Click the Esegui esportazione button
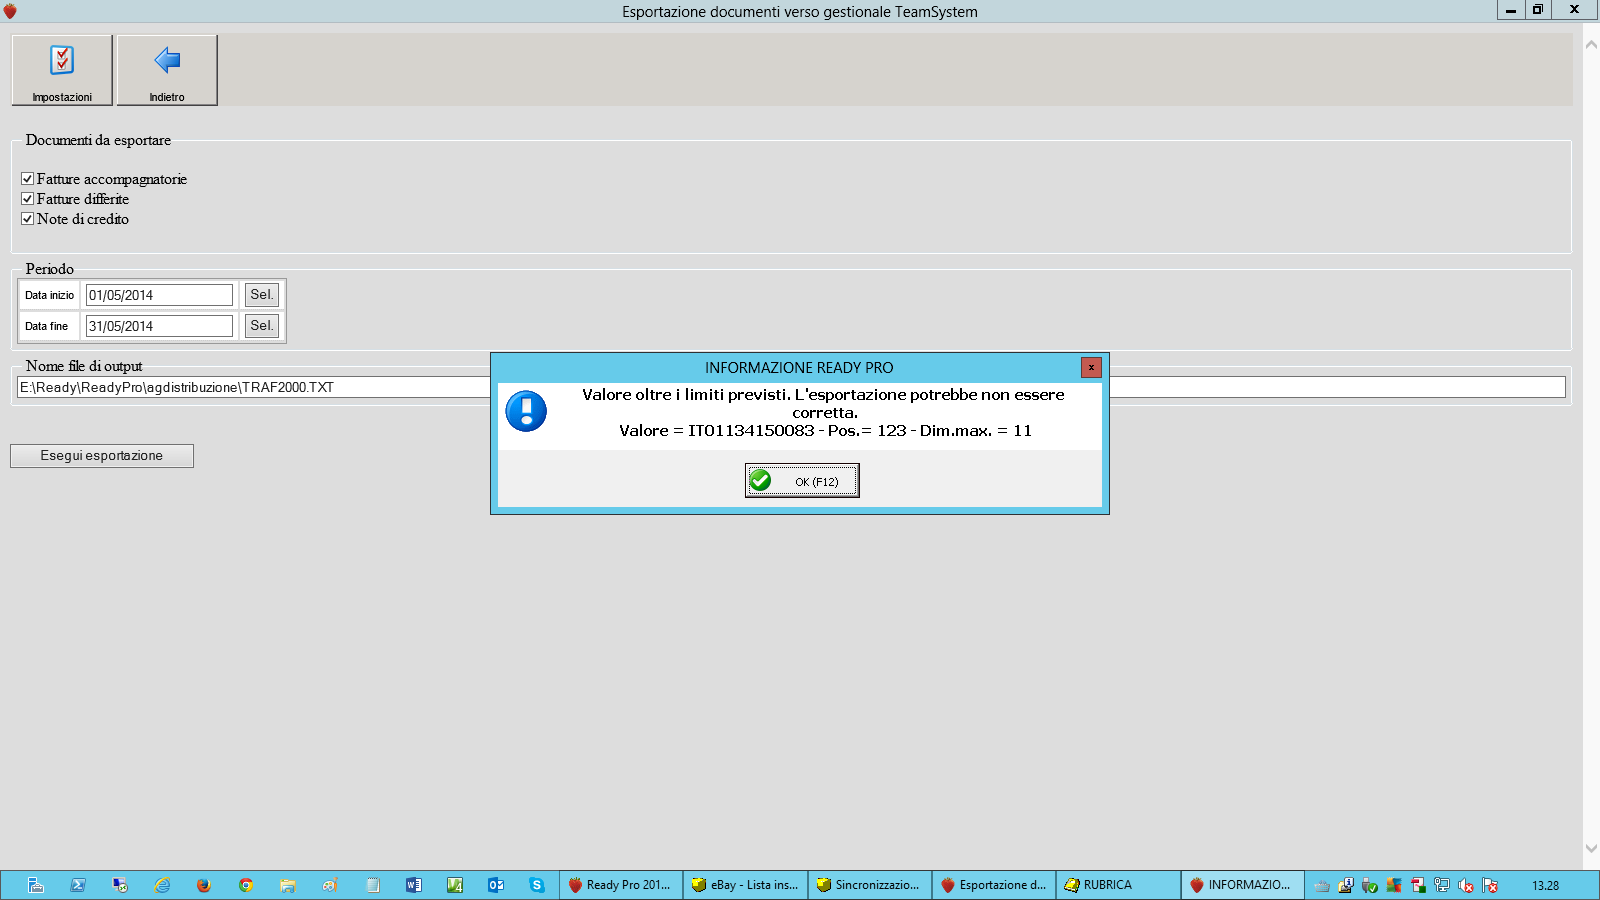Screen dimensions: 1600x900 102,456
